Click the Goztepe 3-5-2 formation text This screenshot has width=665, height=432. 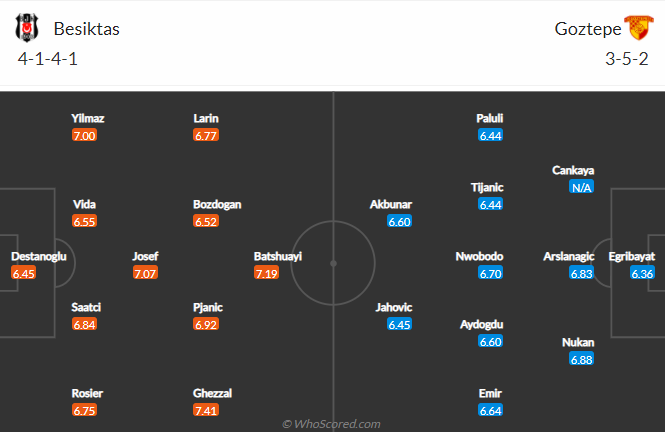click(x=626, y=59)
